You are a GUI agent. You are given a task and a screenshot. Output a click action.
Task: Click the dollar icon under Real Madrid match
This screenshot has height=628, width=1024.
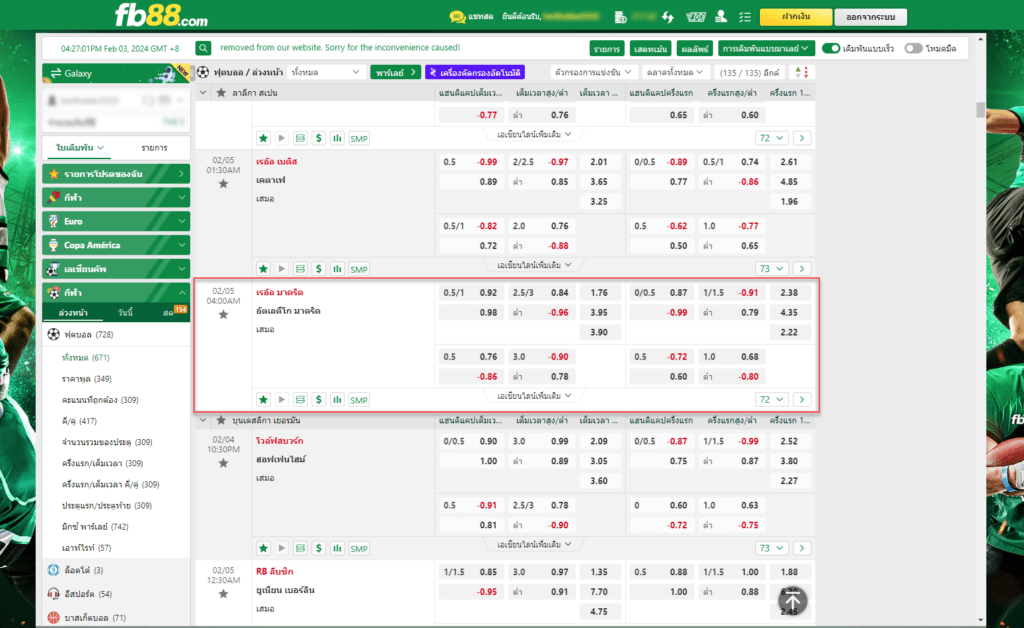[318, 400]
